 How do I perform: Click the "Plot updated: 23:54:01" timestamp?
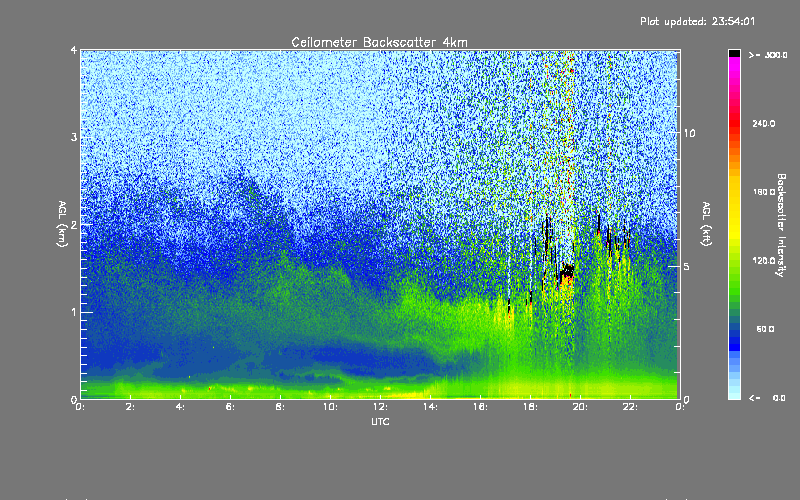(697, 21)
